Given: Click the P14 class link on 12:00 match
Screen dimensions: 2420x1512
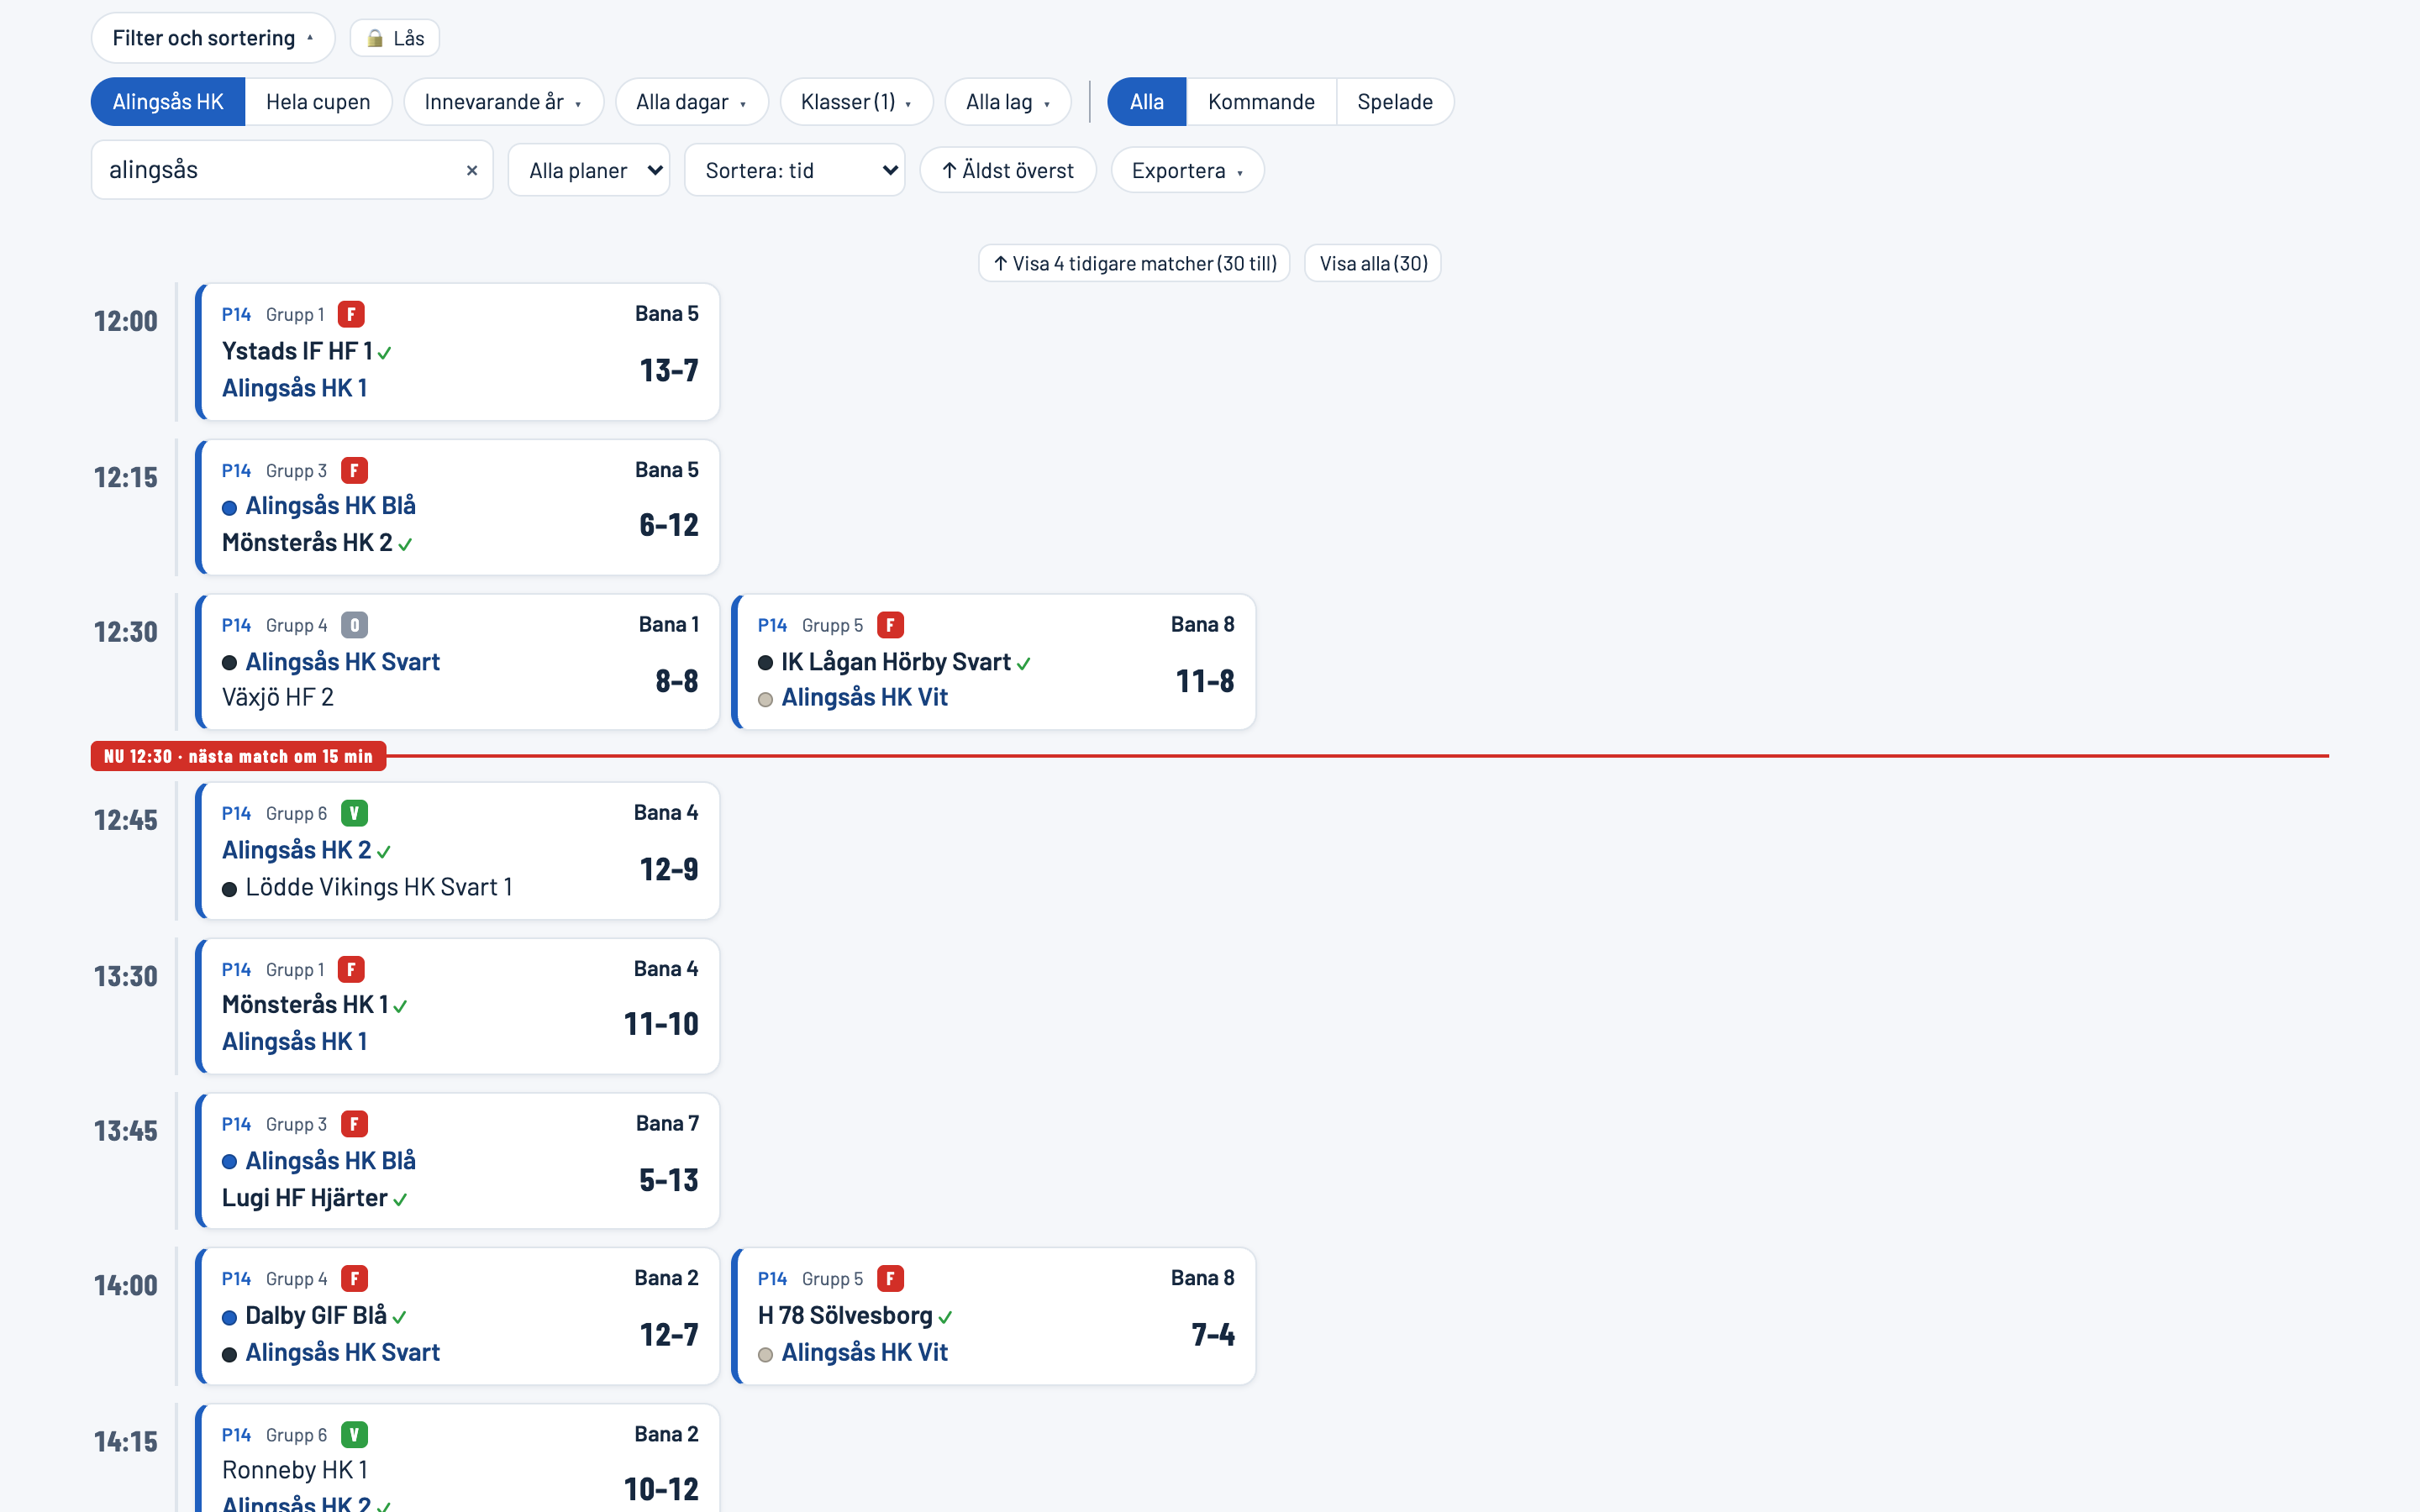Looking at the screenshot, I should [x=237, y=315].
